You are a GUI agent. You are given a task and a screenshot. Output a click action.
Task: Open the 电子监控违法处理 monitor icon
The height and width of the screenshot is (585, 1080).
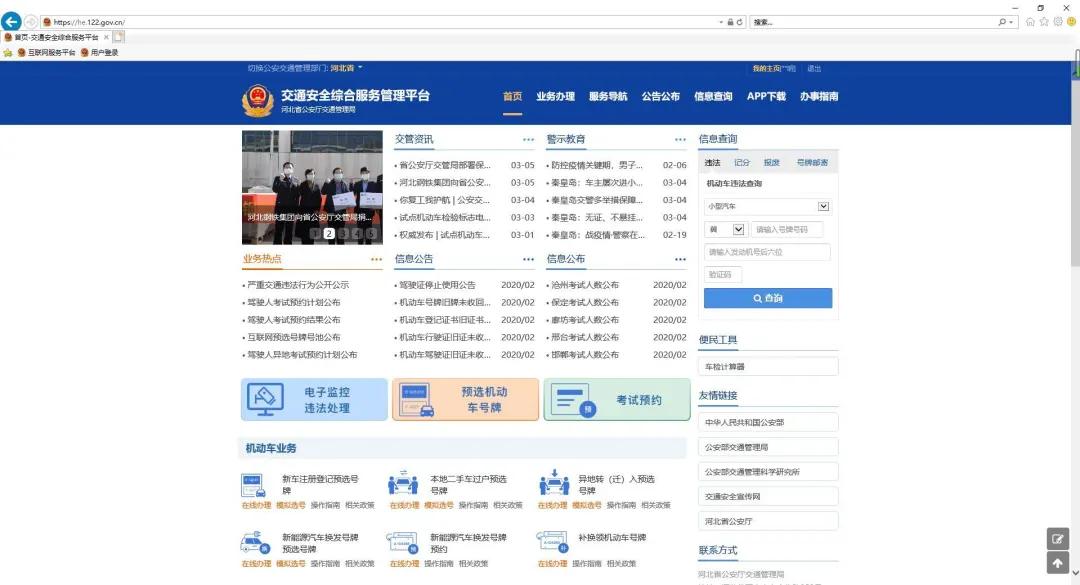tap(265, 399)
